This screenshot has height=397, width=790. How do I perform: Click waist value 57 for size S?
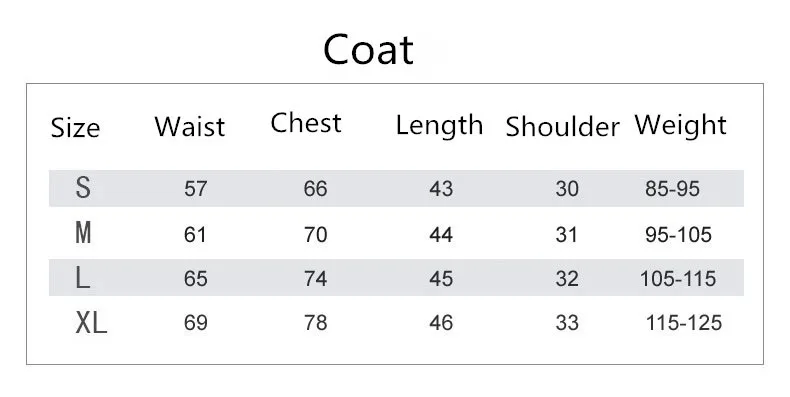(x=195, y=189)
